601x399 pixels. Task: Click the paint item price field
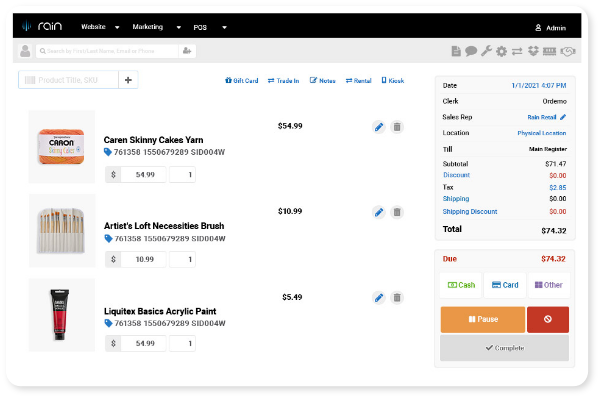144,343
